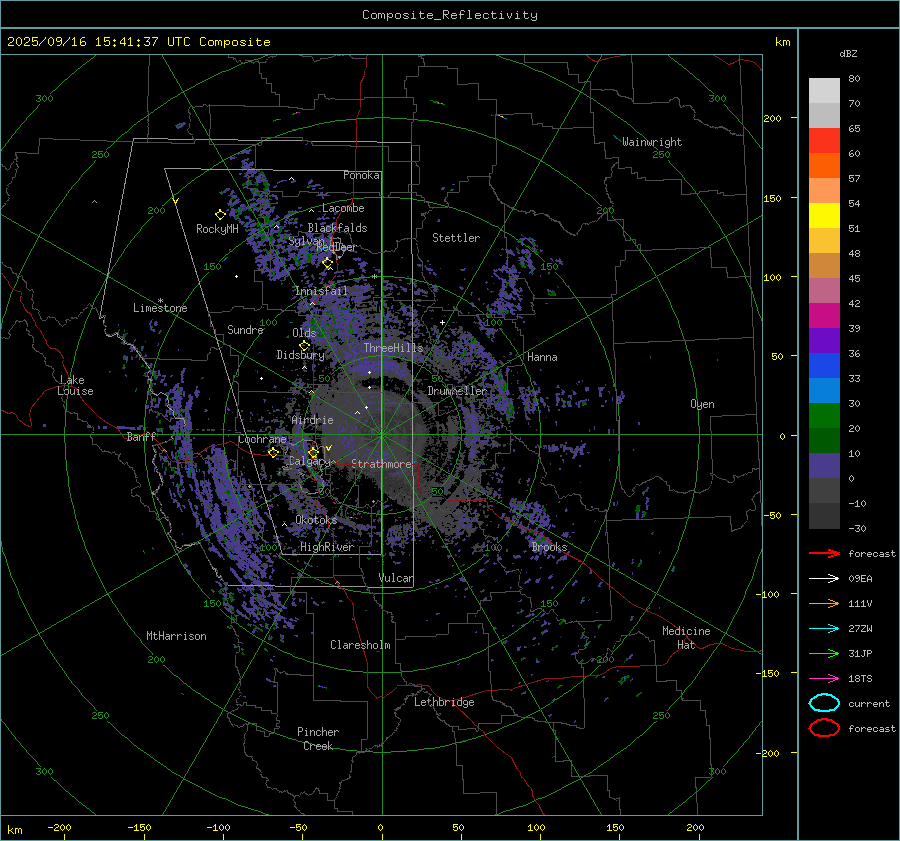Click the HighRiver map label

(x=327, y=547)
